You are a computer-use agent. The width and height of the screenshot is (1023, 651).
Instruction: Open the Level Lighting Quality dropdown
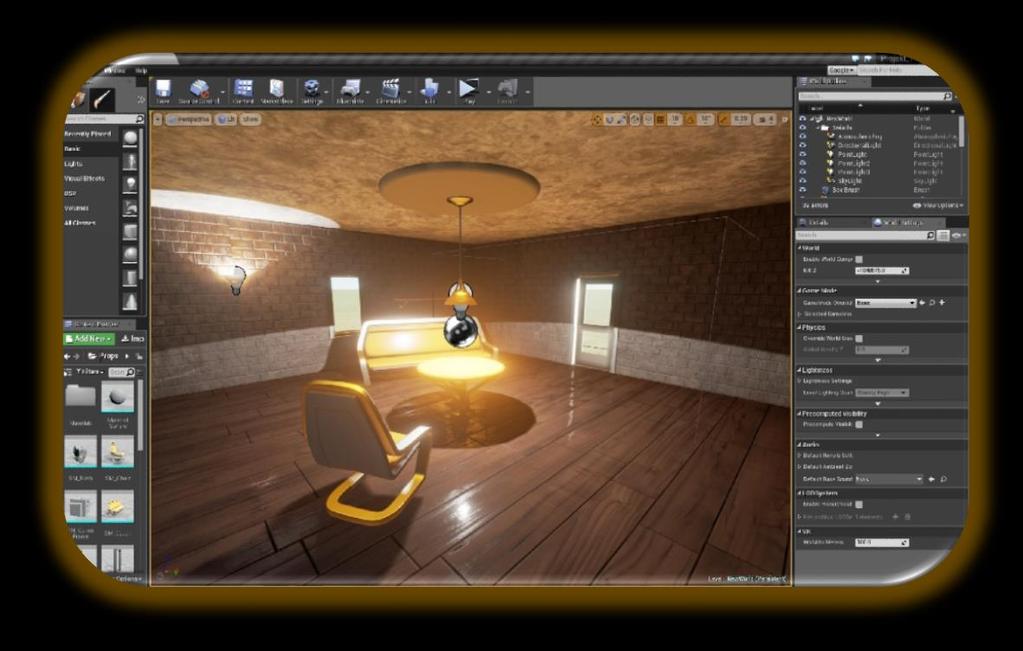click(x=881, y=393)
